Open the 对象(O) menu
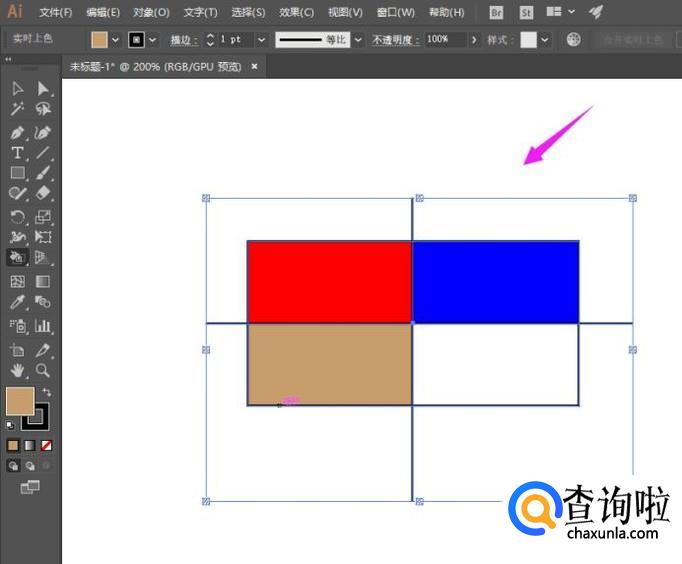The height and width of the screenshot is (564, 682). [151, 12]
